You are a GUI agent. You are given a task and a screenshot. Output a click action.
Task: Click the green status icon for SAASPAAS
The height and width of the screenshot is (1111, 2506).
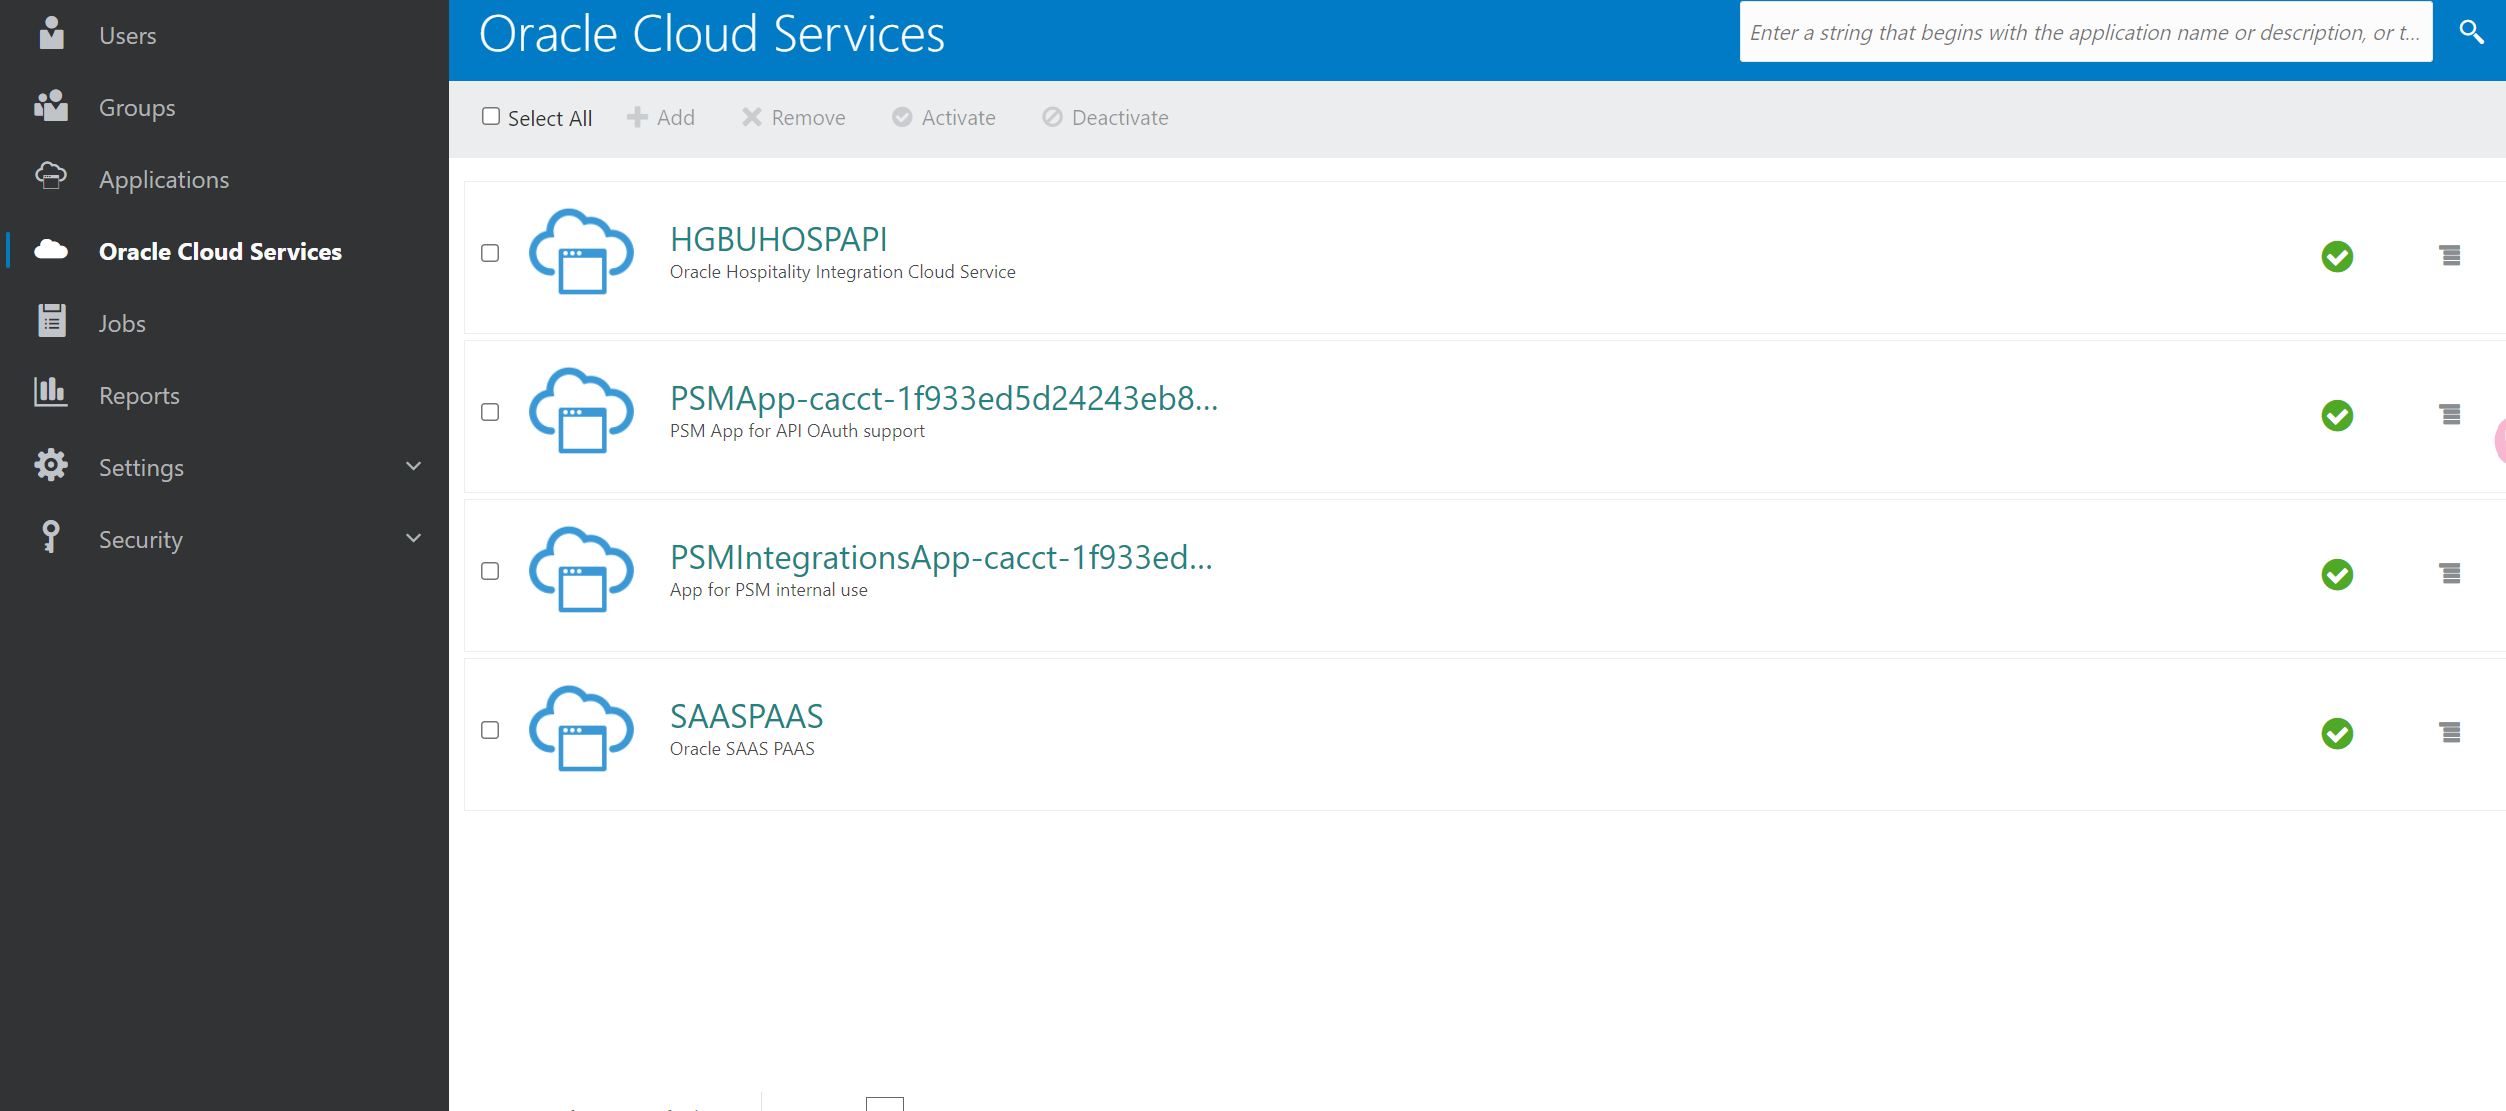(x=2336, y=733)
